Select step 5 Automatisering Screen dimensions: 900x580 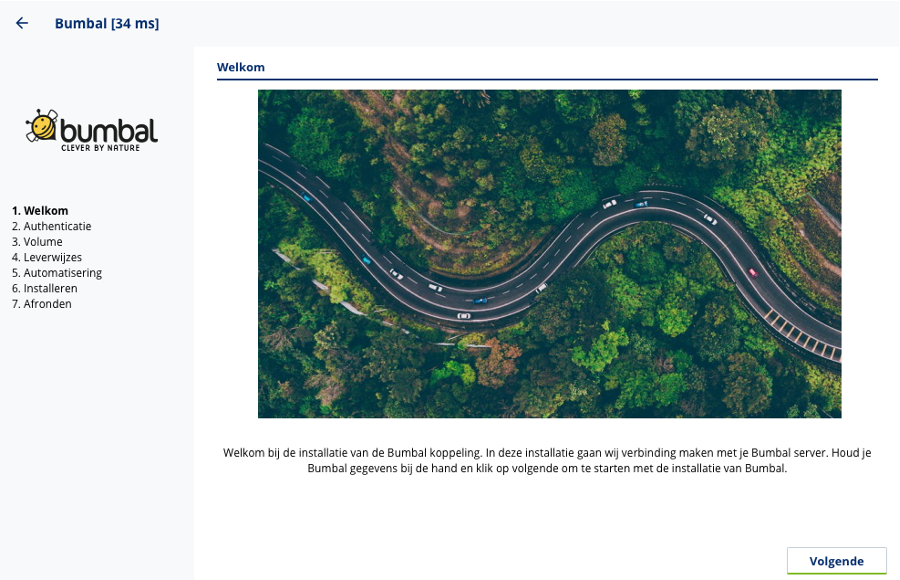tap(57, 273)
